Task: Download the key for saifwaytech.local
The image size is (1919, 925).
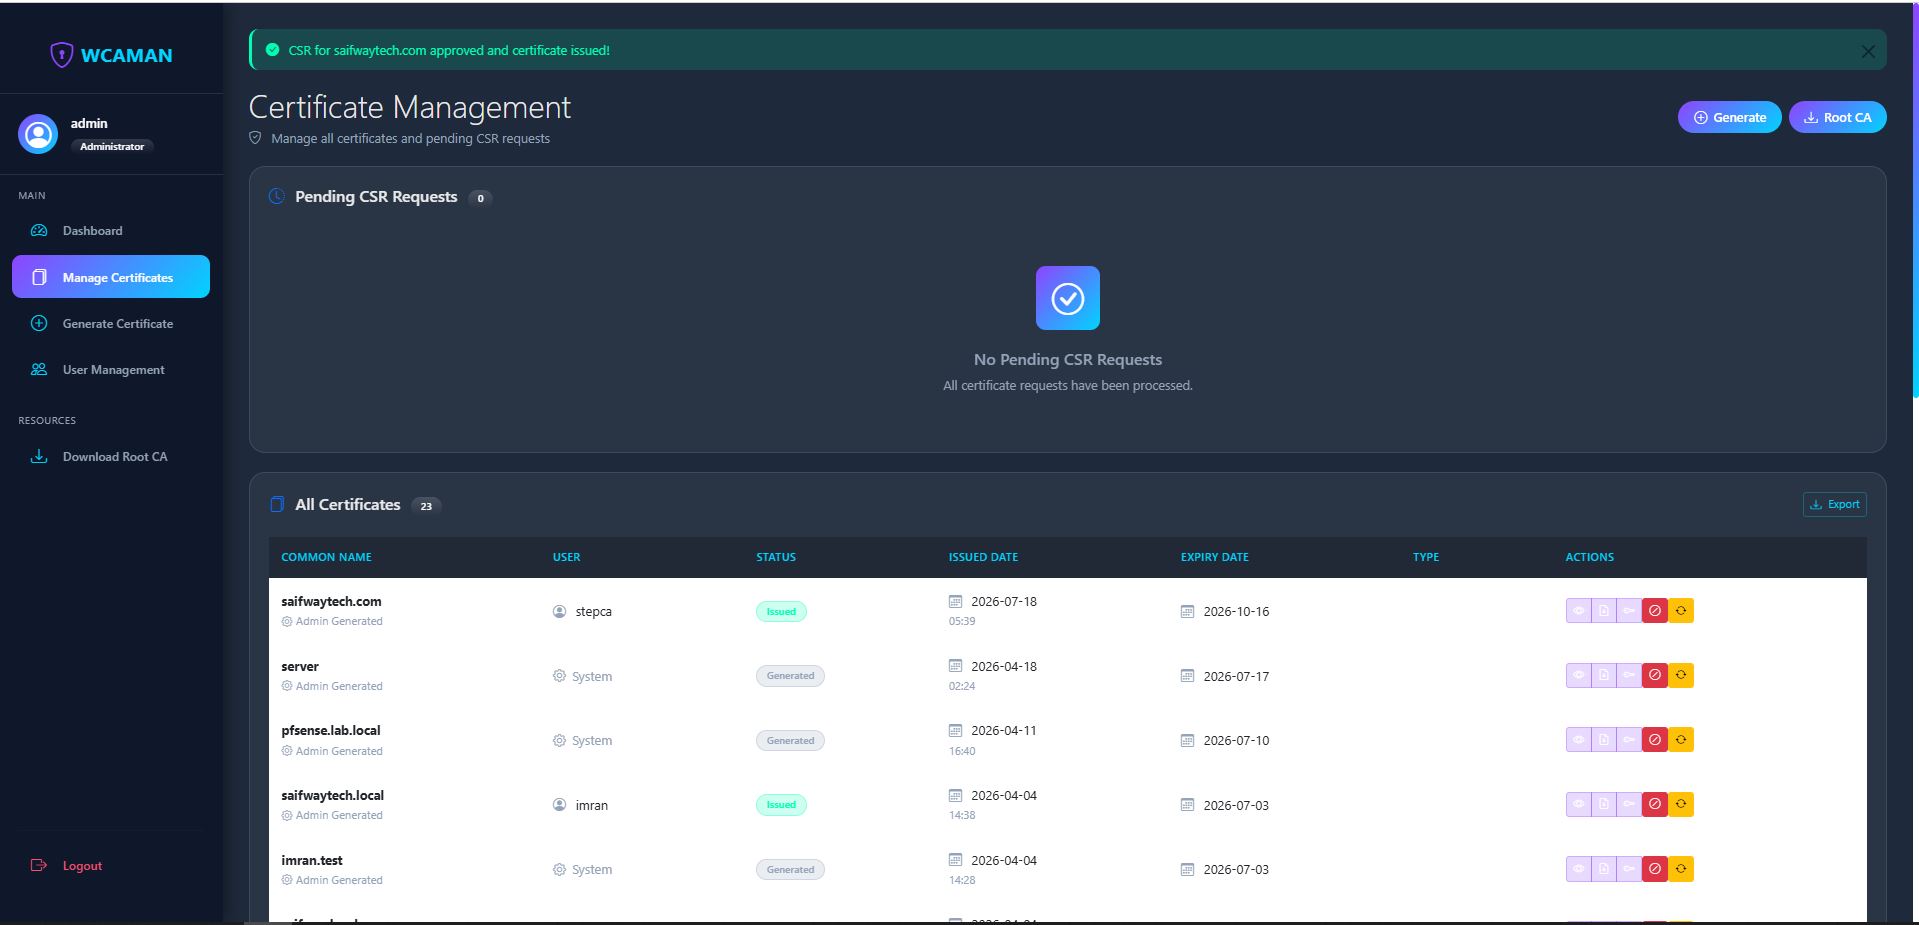Action: (1629, 805)
